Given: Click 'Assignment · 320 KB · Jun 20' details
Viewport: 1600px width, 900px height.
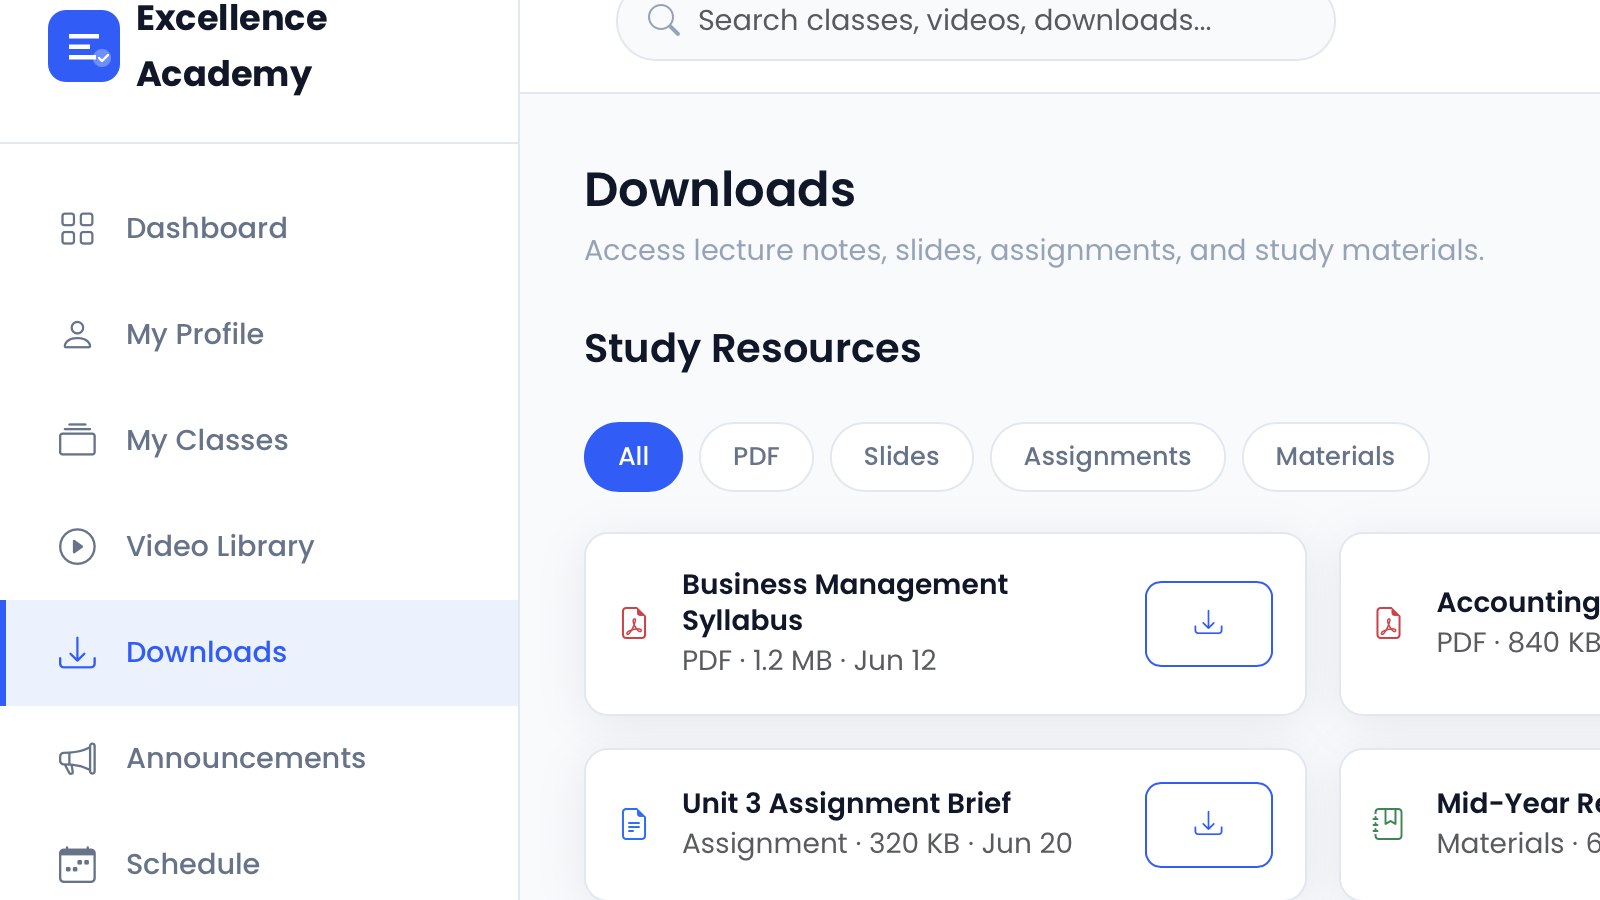Looking at the screenshot, I should (x=877, y=844).
